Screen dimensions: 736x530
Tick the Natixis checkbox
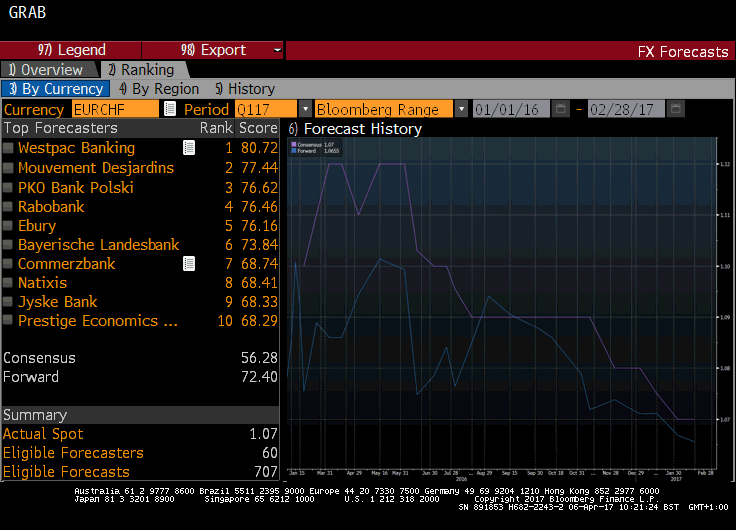[8, 283]
